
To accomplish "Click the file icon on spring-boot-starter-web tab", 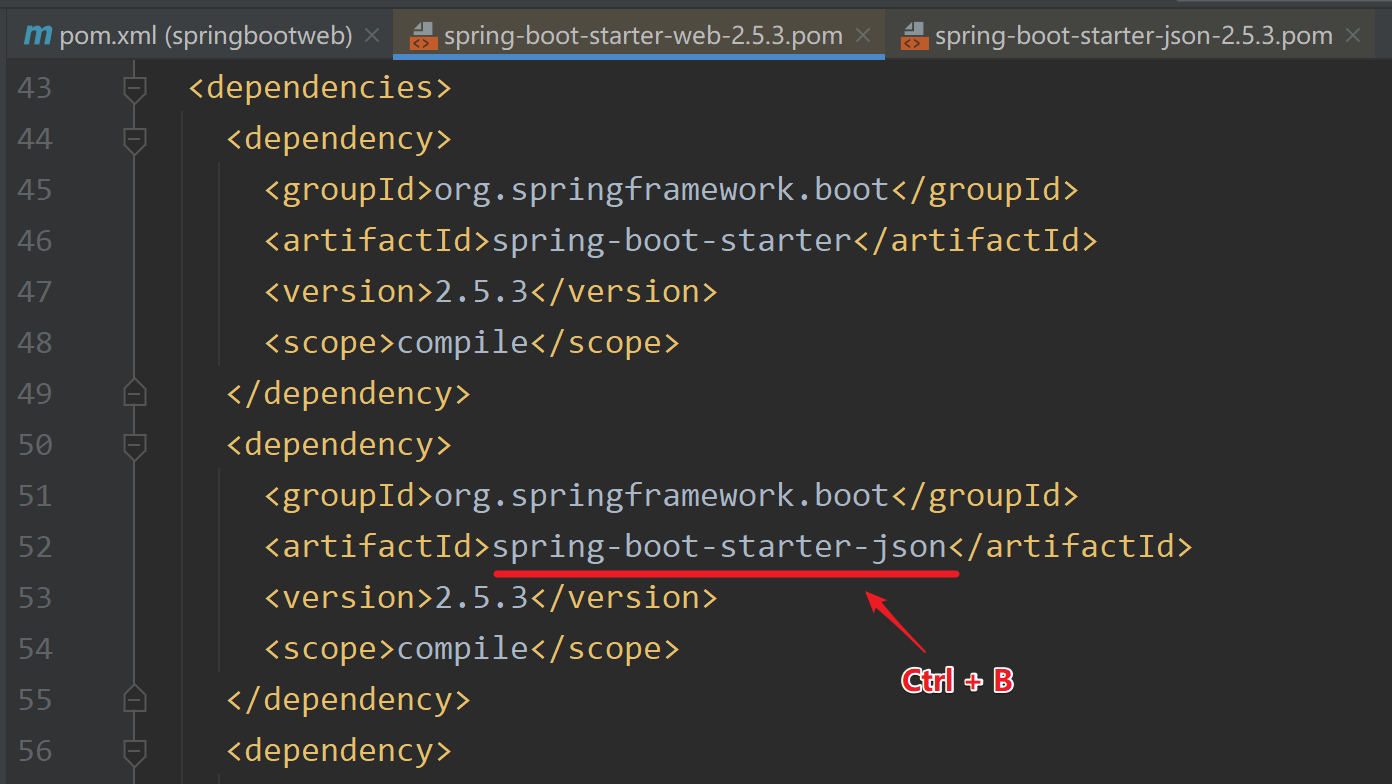I will 424,37.
